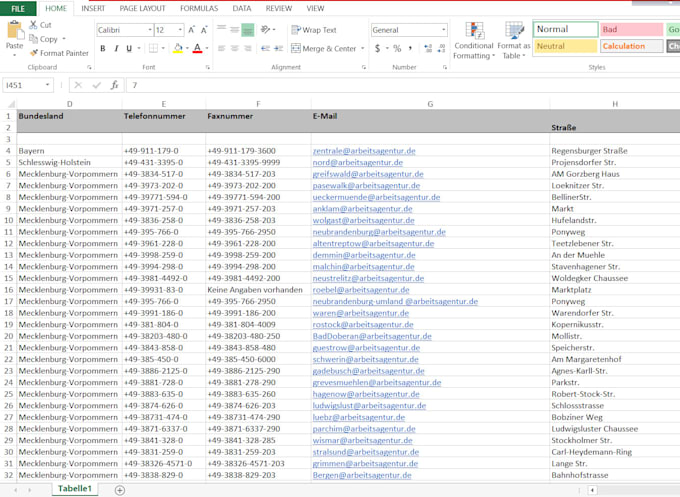Open the Format as Table menu
Screen dimensions: 680x497
click(x=513, y=40)
